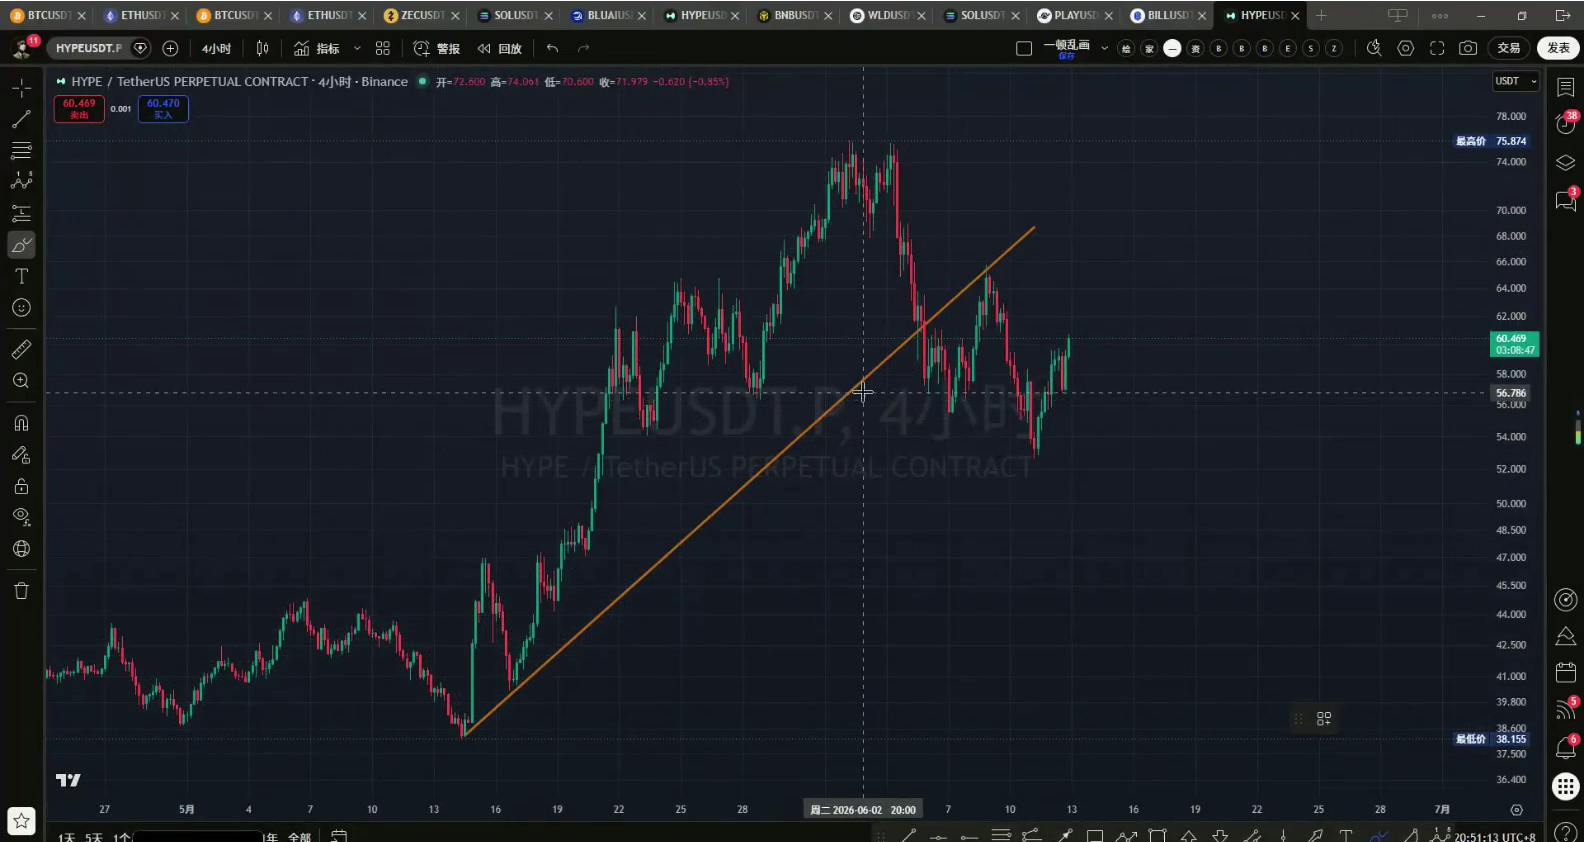Toggle hide all drawings visibility

pos(21,517)
